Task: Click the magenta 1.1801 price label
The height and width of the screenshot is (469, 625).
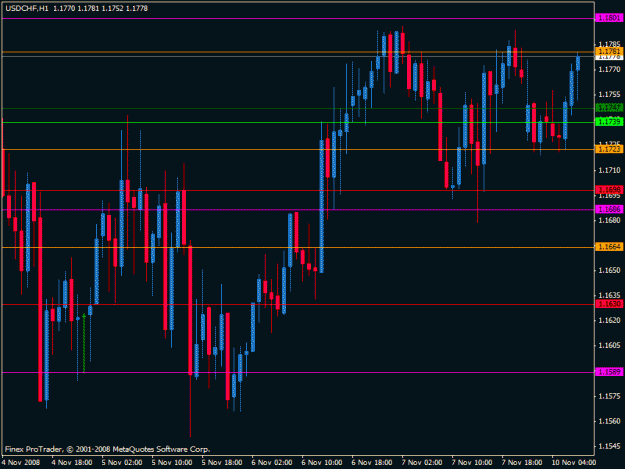Action: click(x=609, y=18)
